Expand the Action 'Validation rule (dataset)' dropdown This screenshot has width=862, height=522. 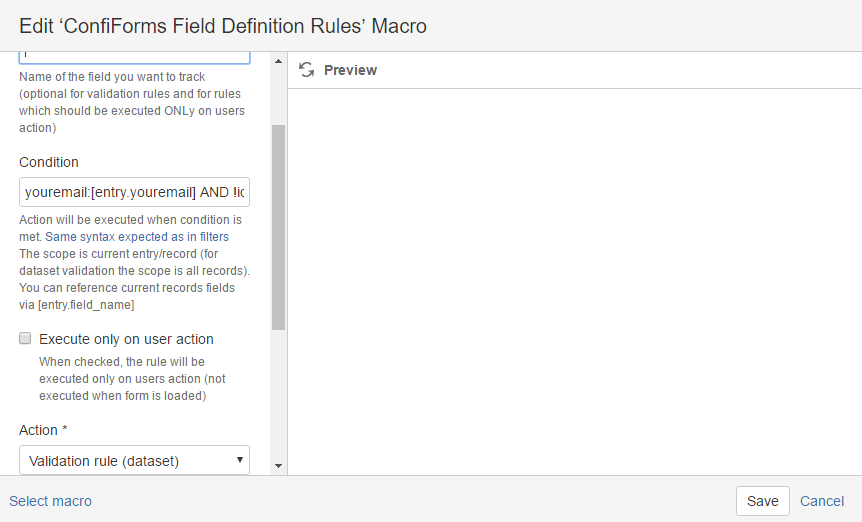click(x=134, y=461)
